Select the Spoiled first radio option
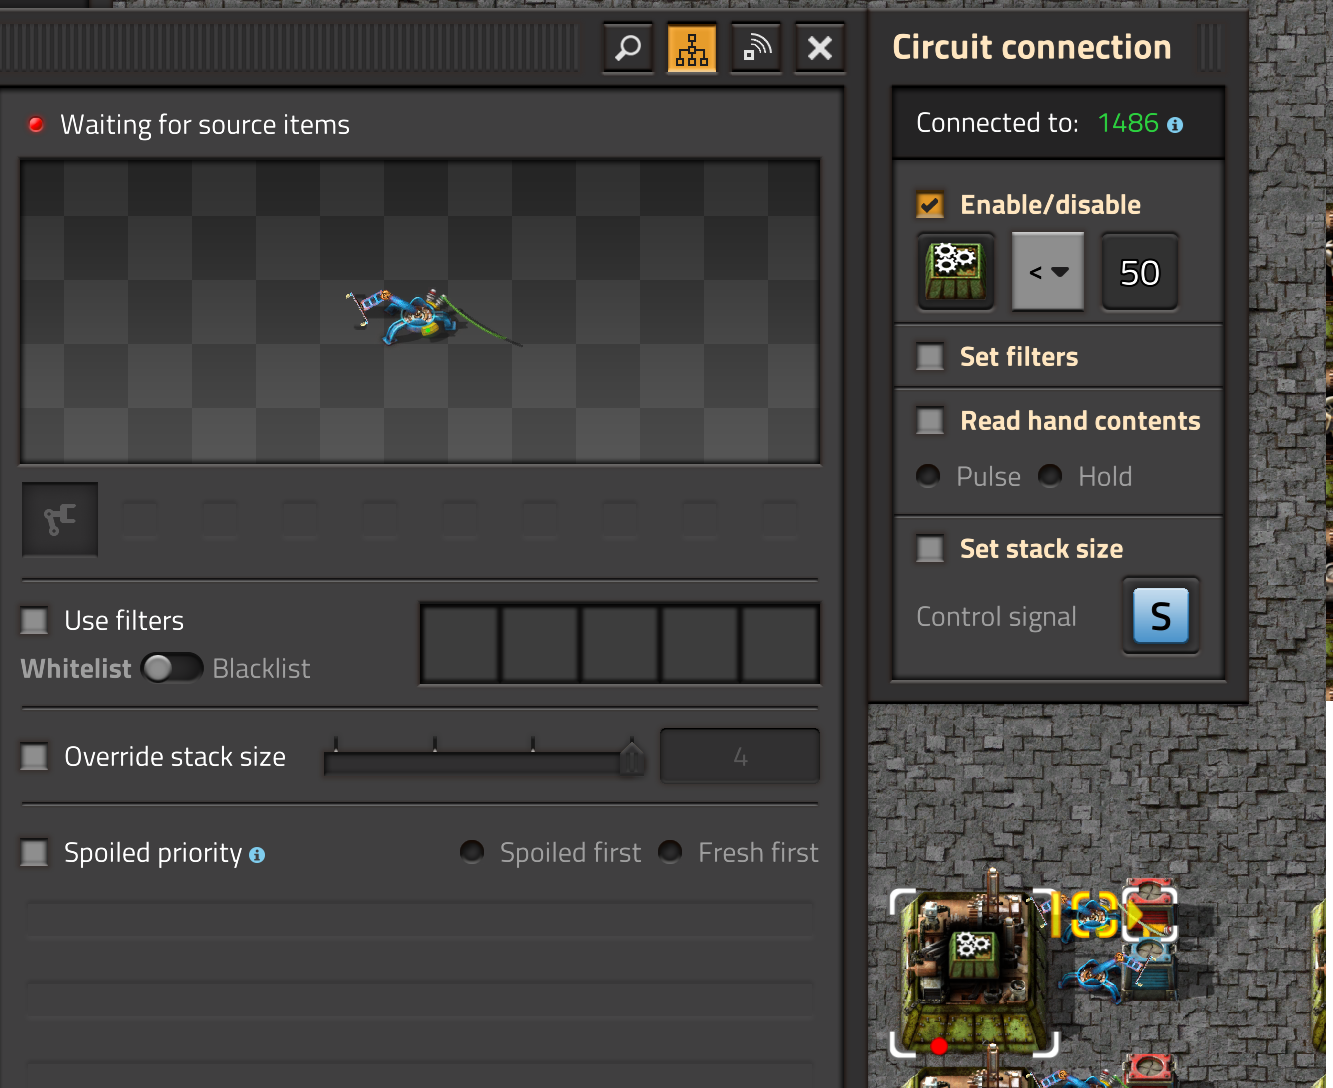This screenshot has height=1088, width=1333. coord(472,852)
